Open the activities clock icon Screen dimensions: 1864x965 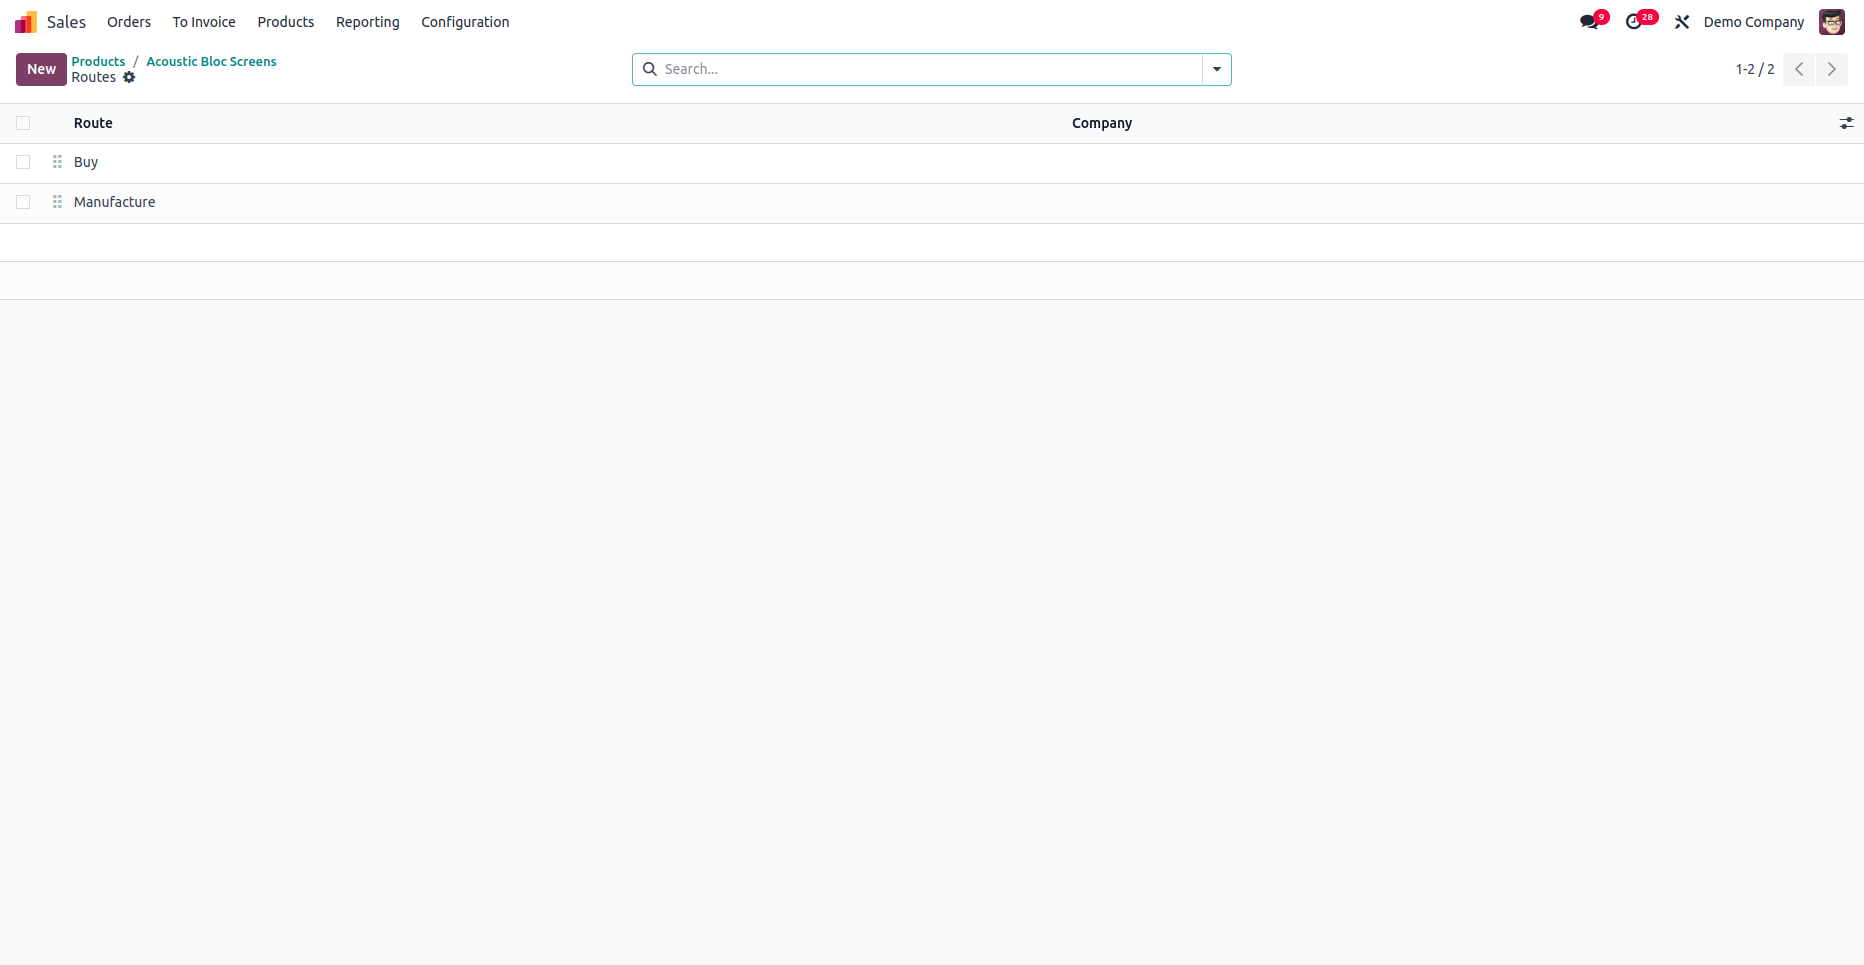click(x=1634, y=22)
